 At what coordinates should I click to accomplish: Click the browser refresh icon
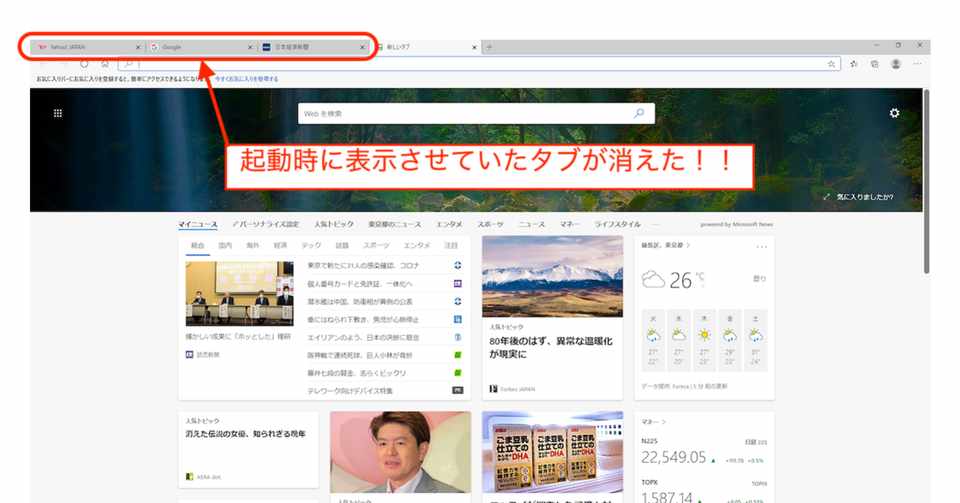(84, 64)
